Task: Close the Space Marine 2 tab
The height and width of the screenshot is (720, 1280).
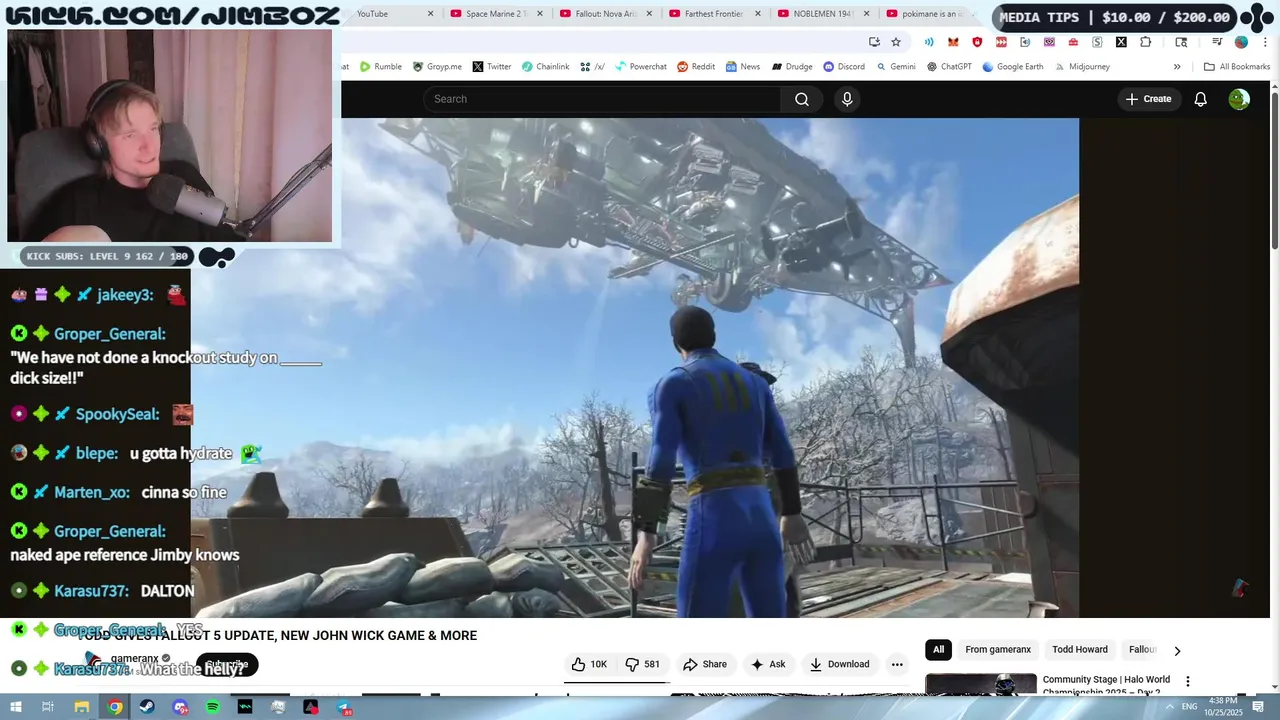Action: point(540,14)
